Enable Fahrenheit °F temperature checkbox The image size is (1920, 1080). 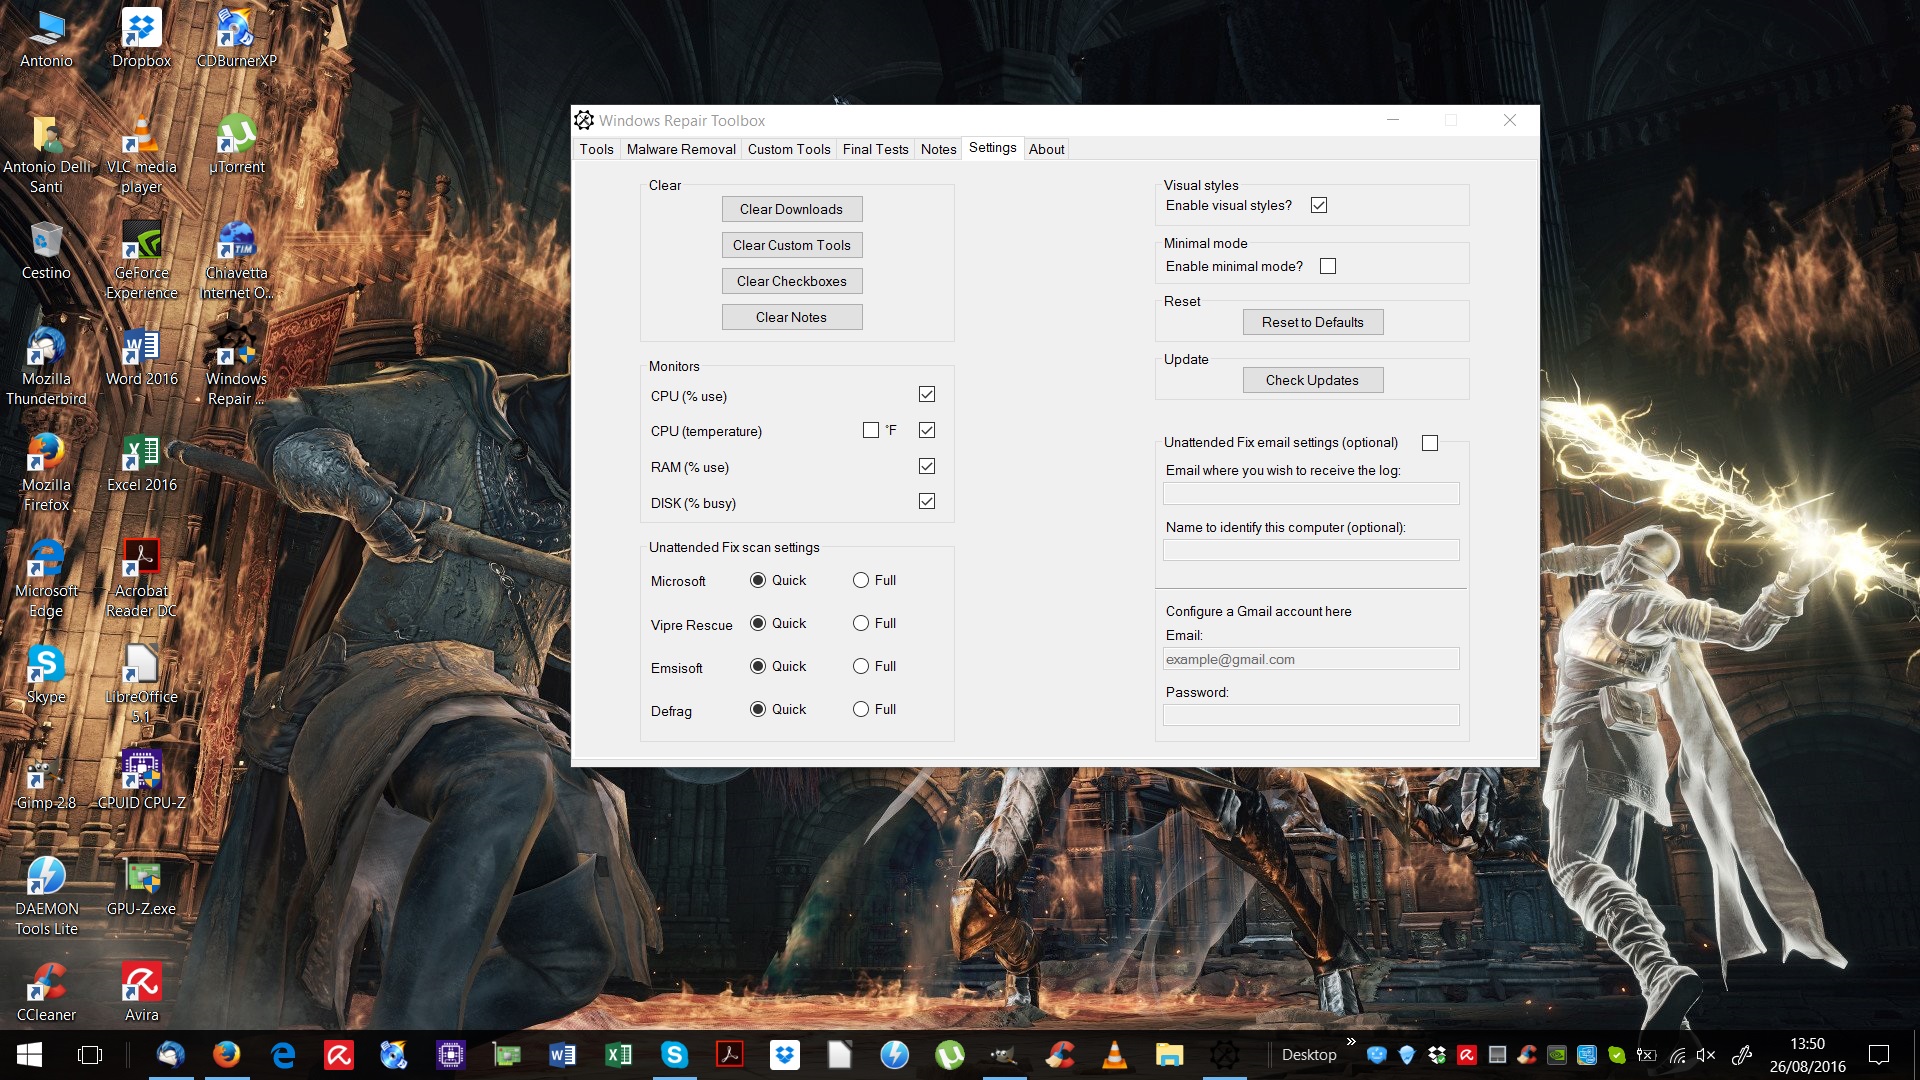pos(871,430)
